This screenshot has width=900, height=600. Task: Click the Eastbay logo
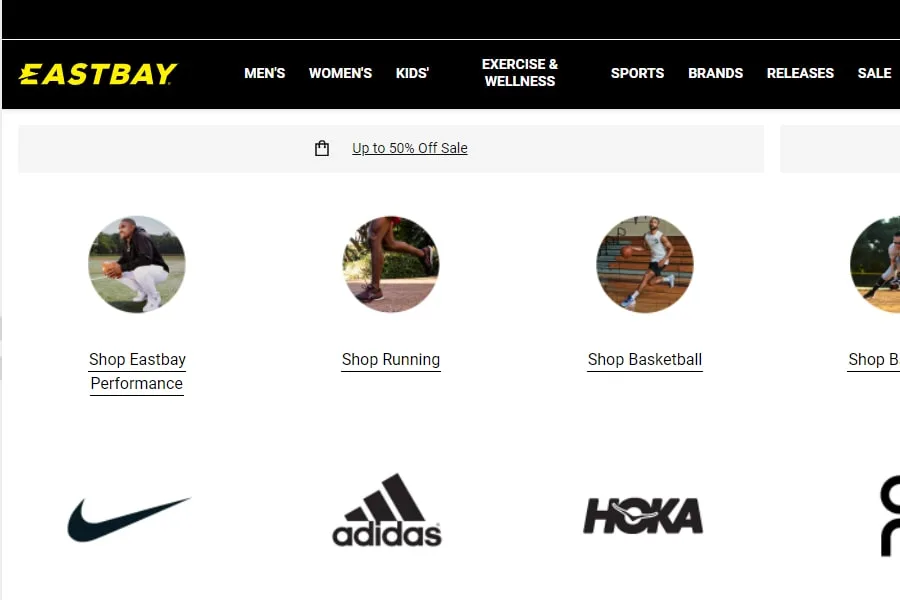click(98, 73)
